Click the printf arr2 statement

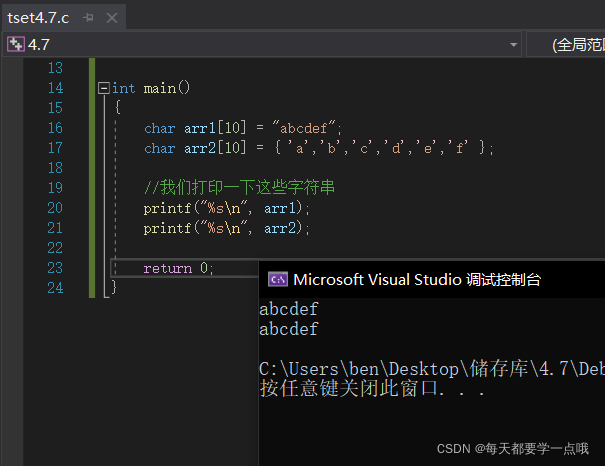[x=227, y=228]
